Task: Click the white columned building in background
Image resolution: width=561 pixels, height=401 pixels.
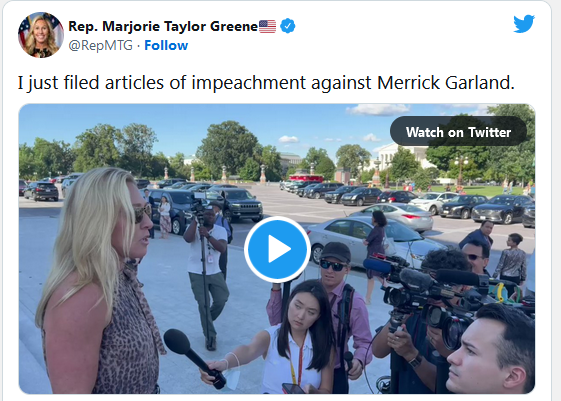Action: click(403, 156)
